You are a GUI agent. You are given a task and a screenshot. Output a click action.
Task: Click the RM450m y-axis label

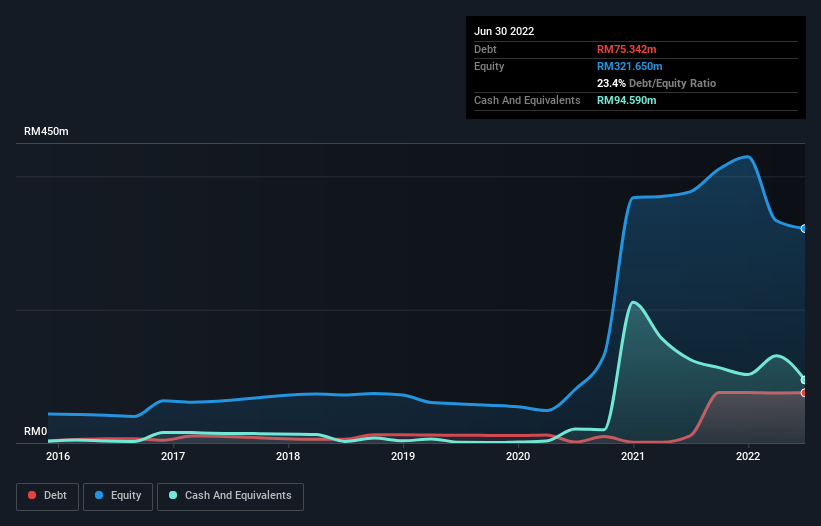[x=46, y=131]
